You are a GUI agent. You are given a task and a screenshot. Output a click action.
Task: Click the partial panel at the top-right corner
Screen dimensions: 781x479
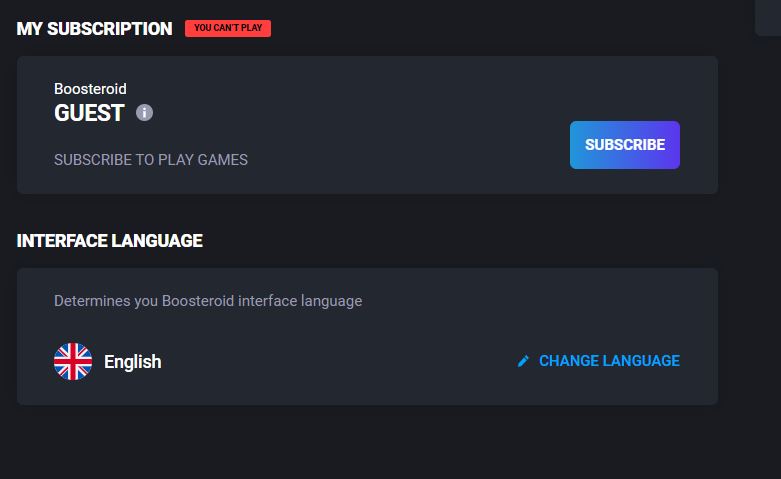[768, 17]
